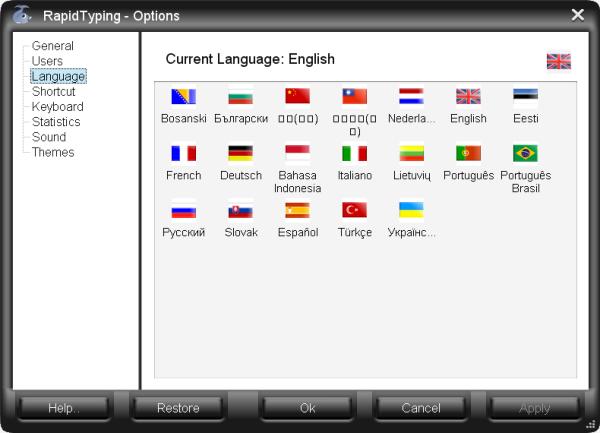Click the "Português Brasil" label text
Viewport: 600px width, 433px height.
(x=525, y=182)
